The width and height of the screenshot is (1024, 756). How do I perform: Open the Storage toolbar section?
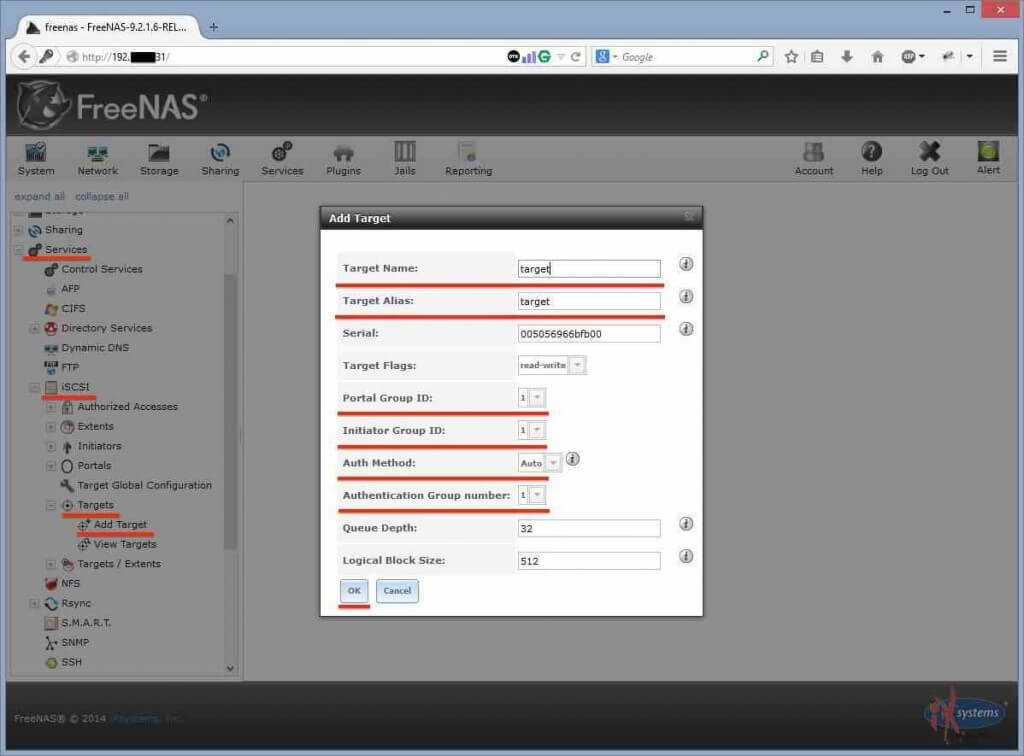point(159,159)
